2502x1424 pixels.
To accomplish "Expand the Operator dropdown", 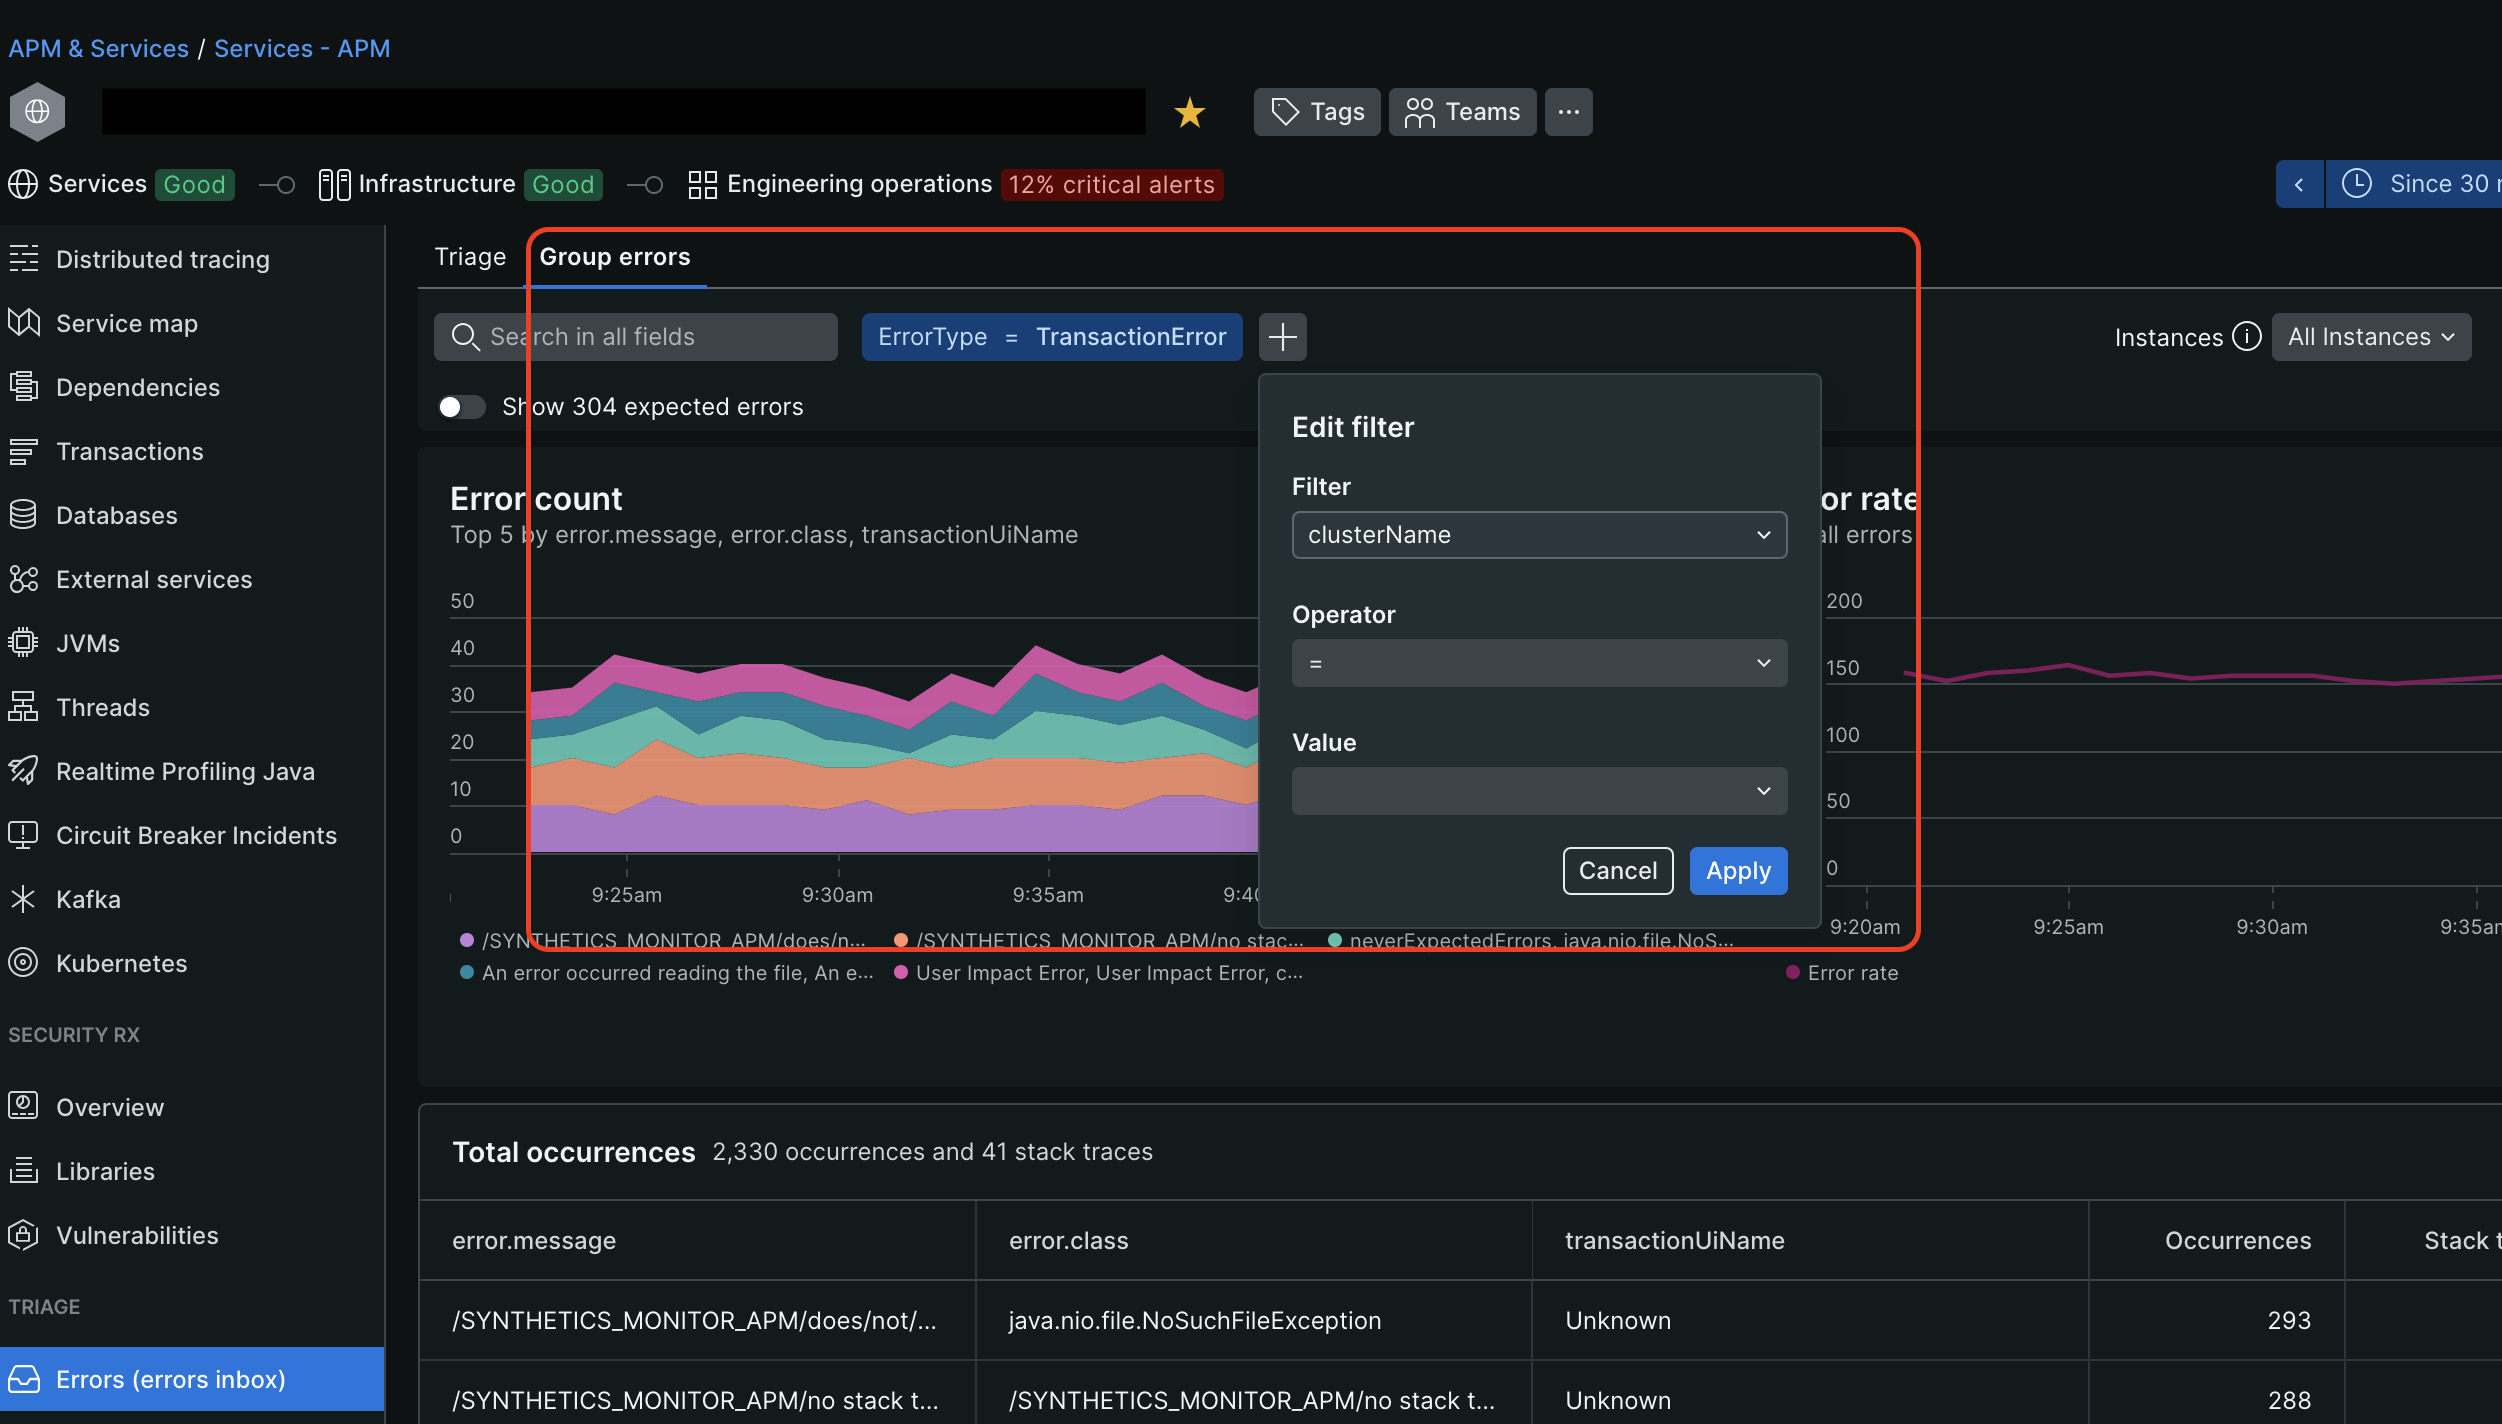I will tap(1538, 663).
